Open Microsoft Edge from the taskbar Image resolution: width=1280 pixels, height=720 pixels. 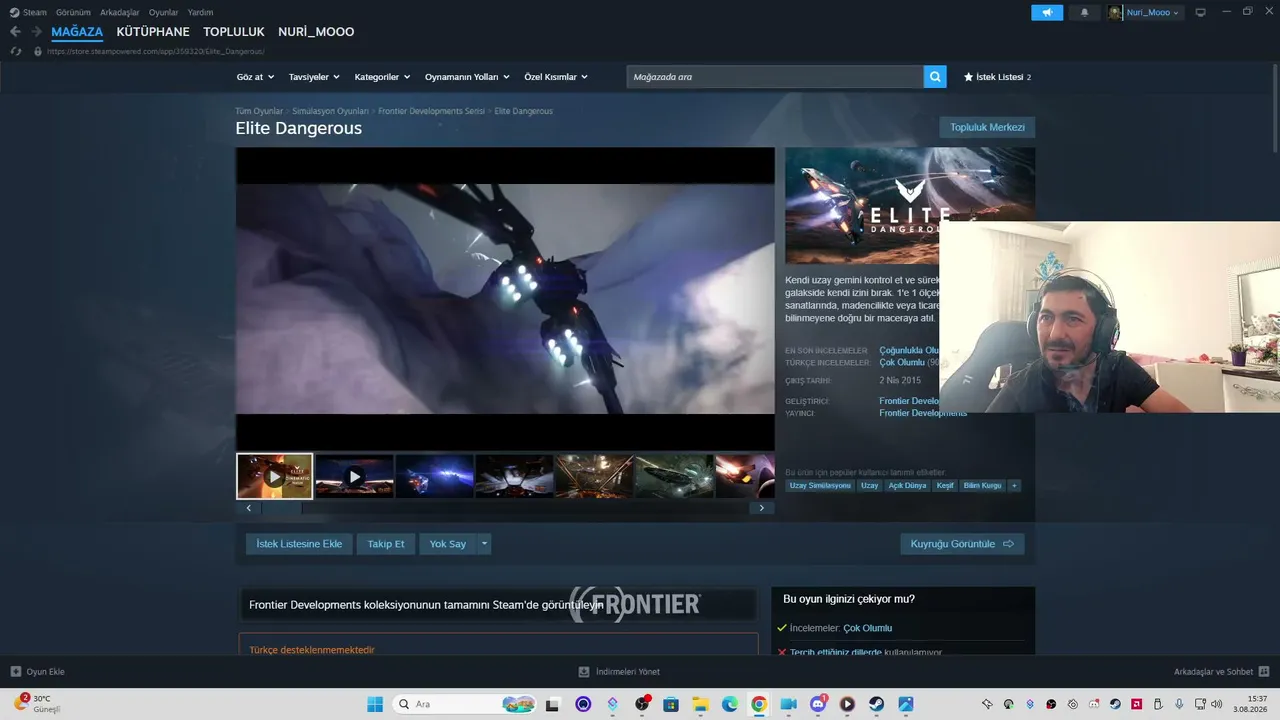pos(730,704)
